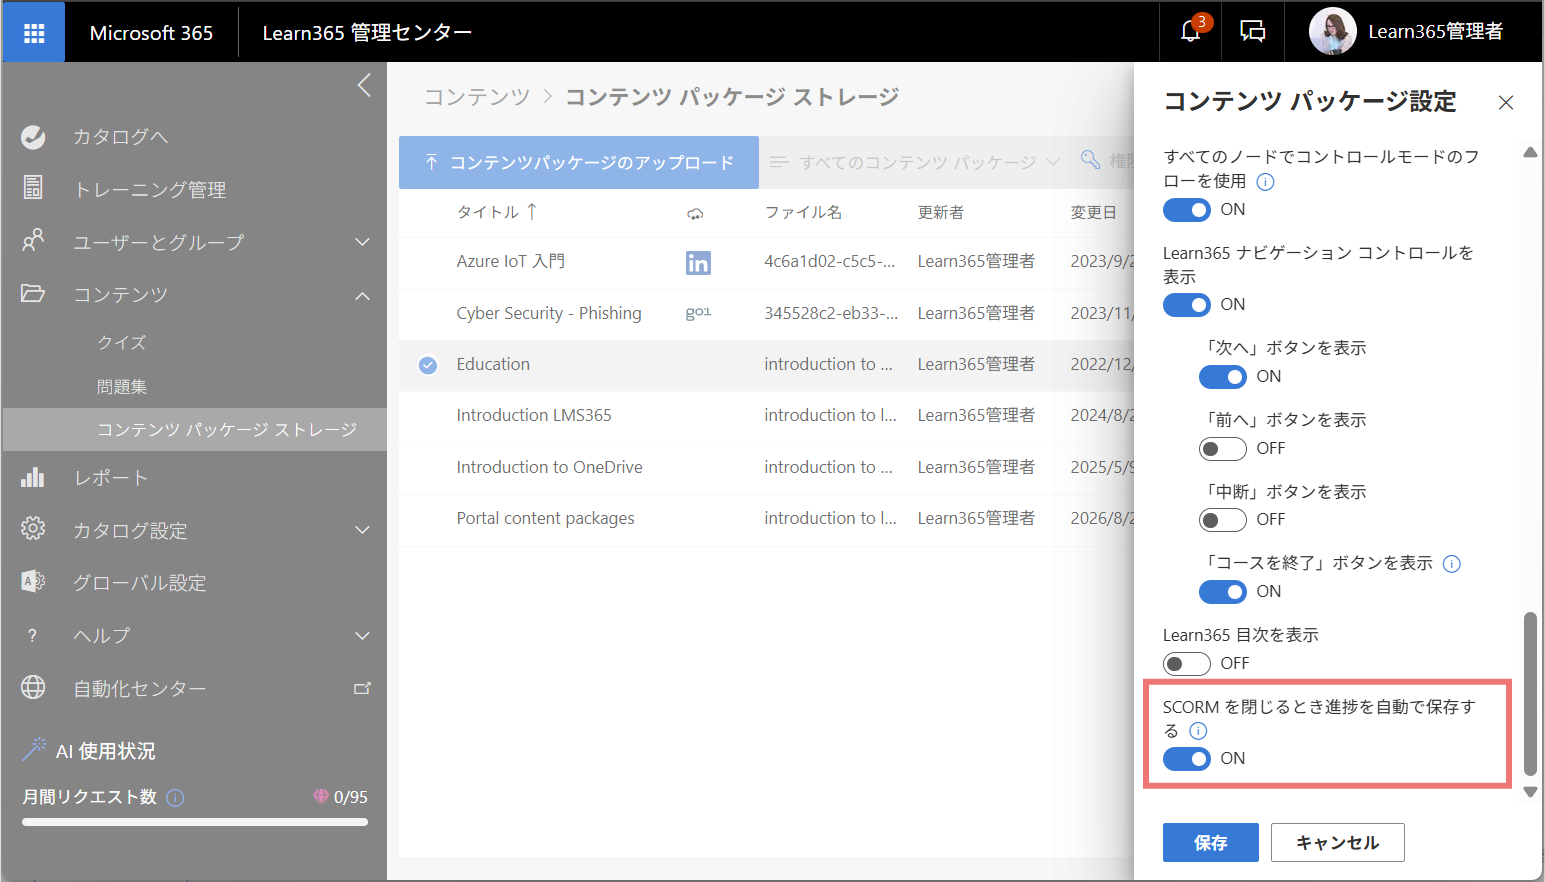Toggle すべてのノードでコントロールモードのフローを使用 switch
The image size is (1545, 882).
coord(1187,210)
